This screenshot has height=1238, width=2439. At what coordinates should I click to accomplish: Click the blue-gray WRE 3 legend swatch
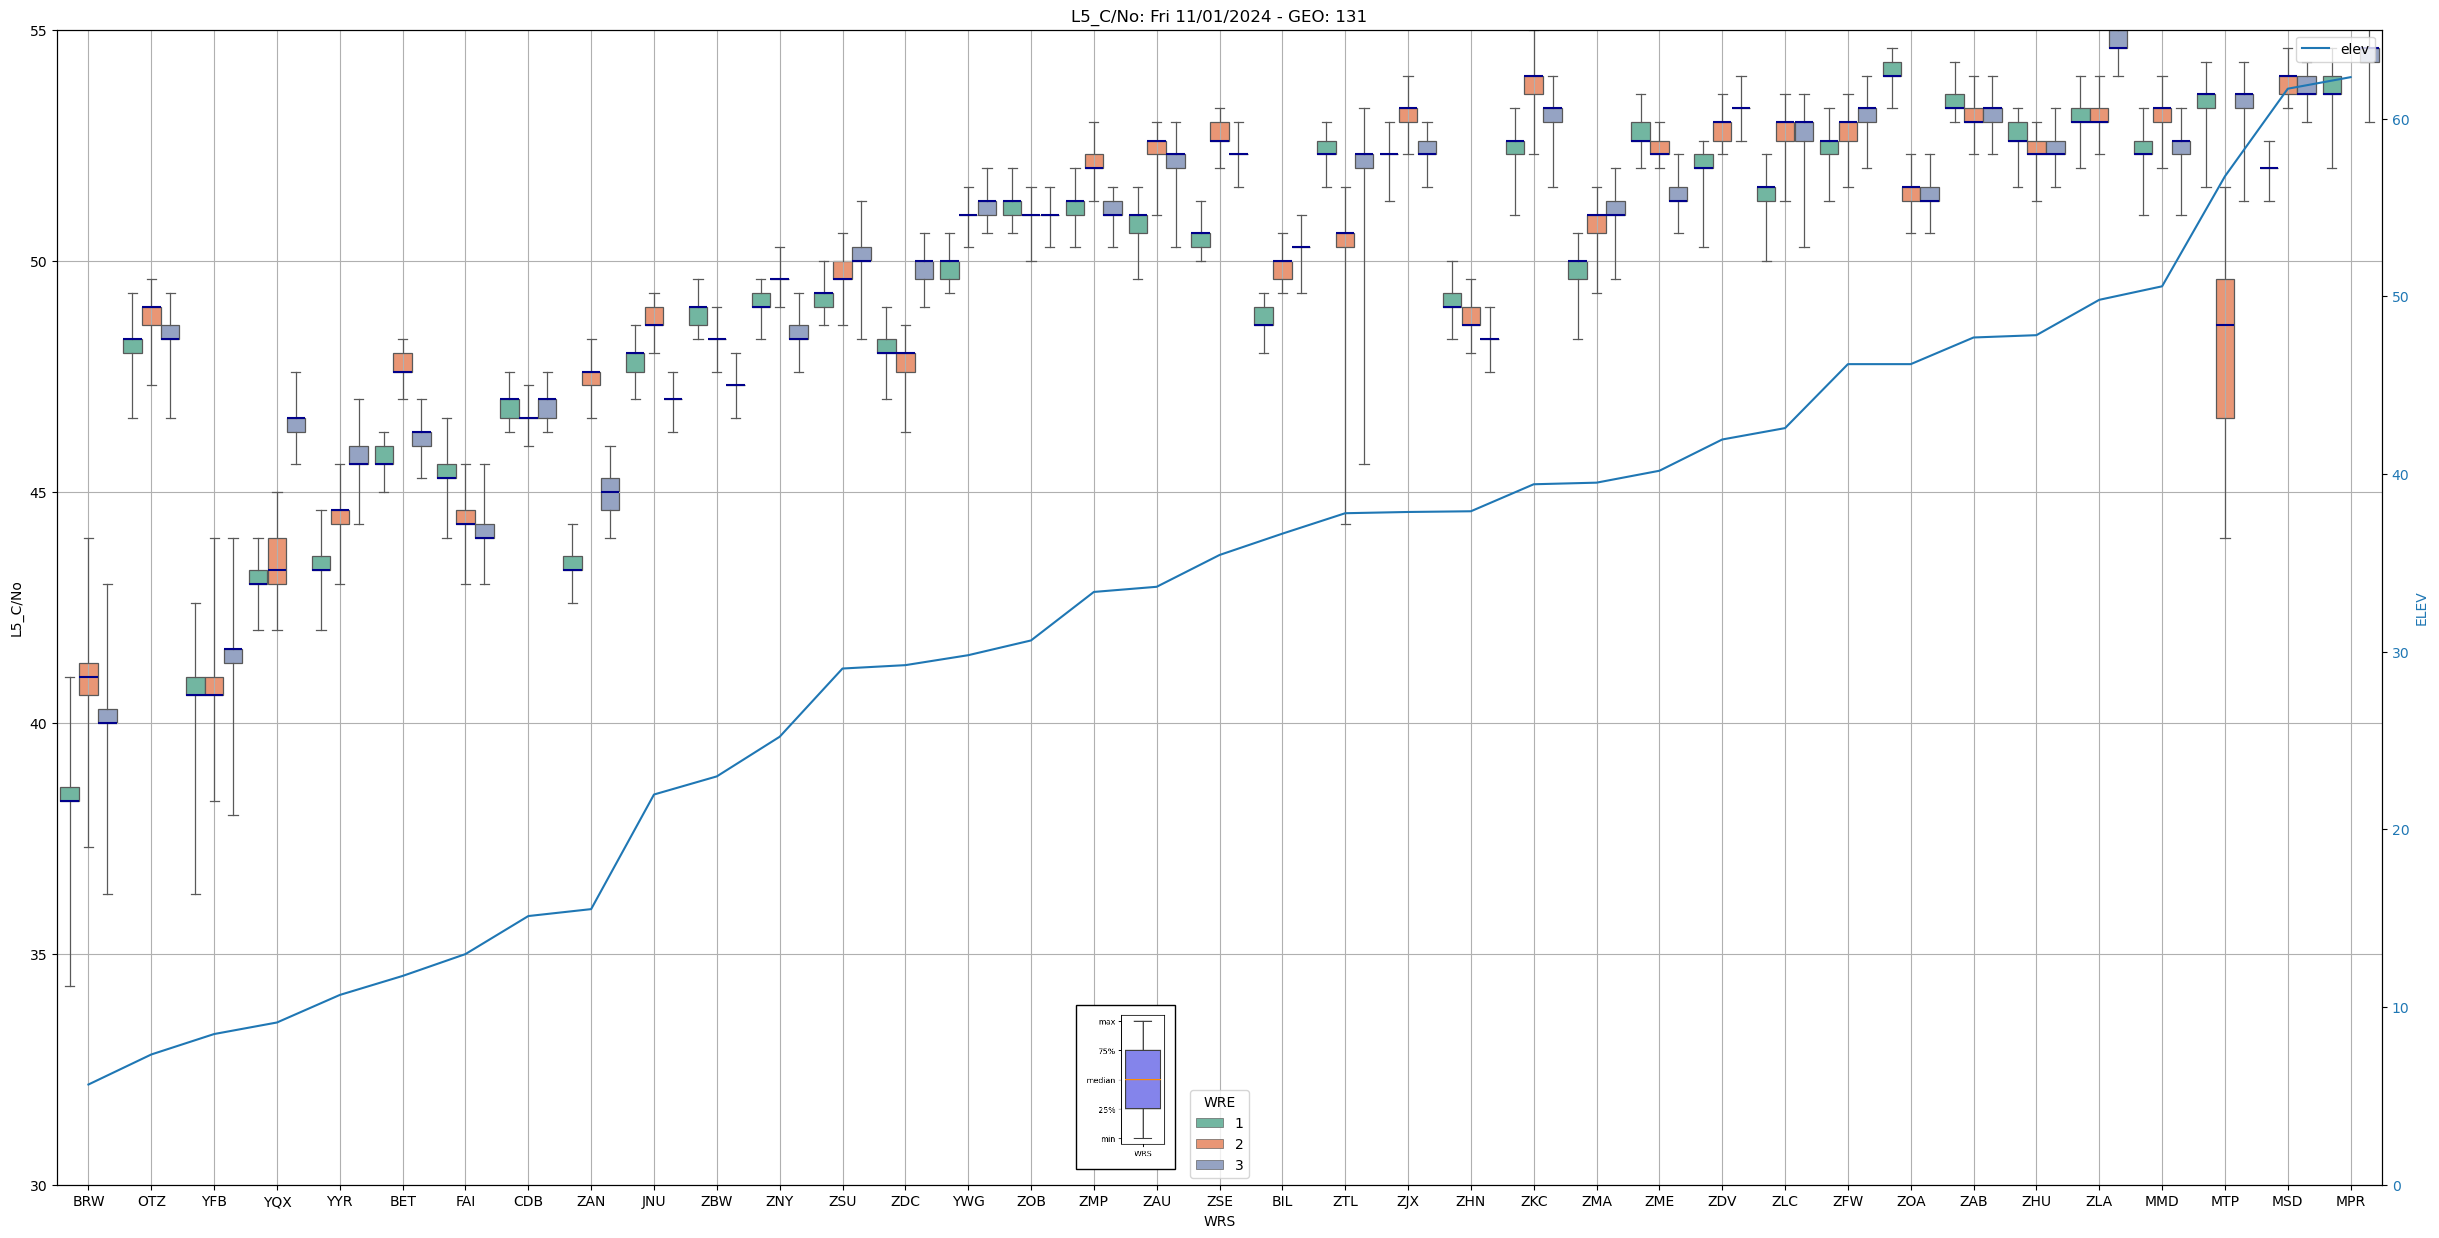tap(1209, 1165)
